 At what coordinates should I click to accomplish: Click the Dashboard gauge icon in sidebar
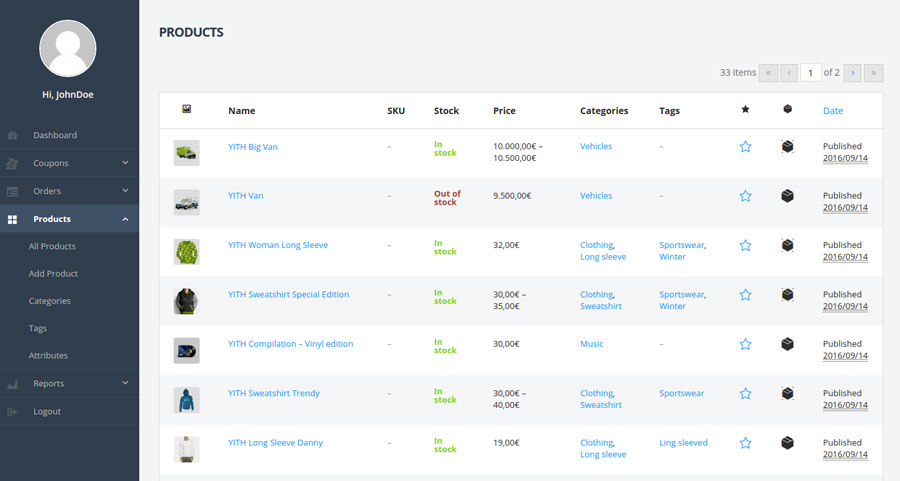pos(12,135)
